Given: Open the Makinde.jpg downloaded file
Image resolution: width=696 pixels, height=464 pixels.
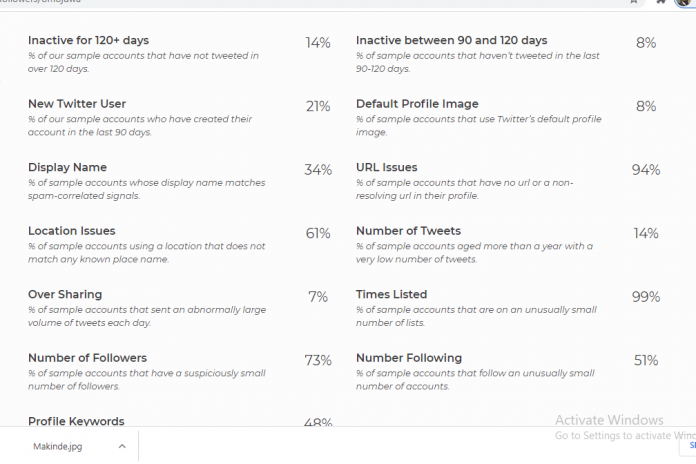Looking at the screenshot, I should pyautogui.click(x=60, y=446).
